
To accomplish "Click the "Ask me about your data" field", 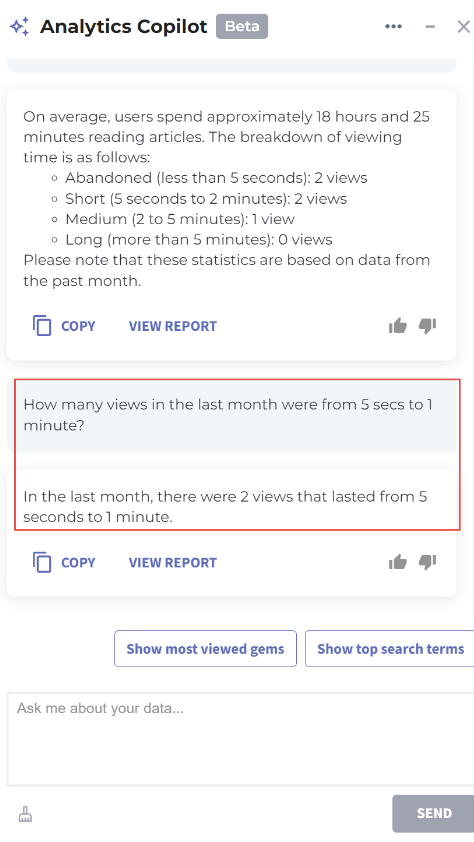I will point(240,739).
